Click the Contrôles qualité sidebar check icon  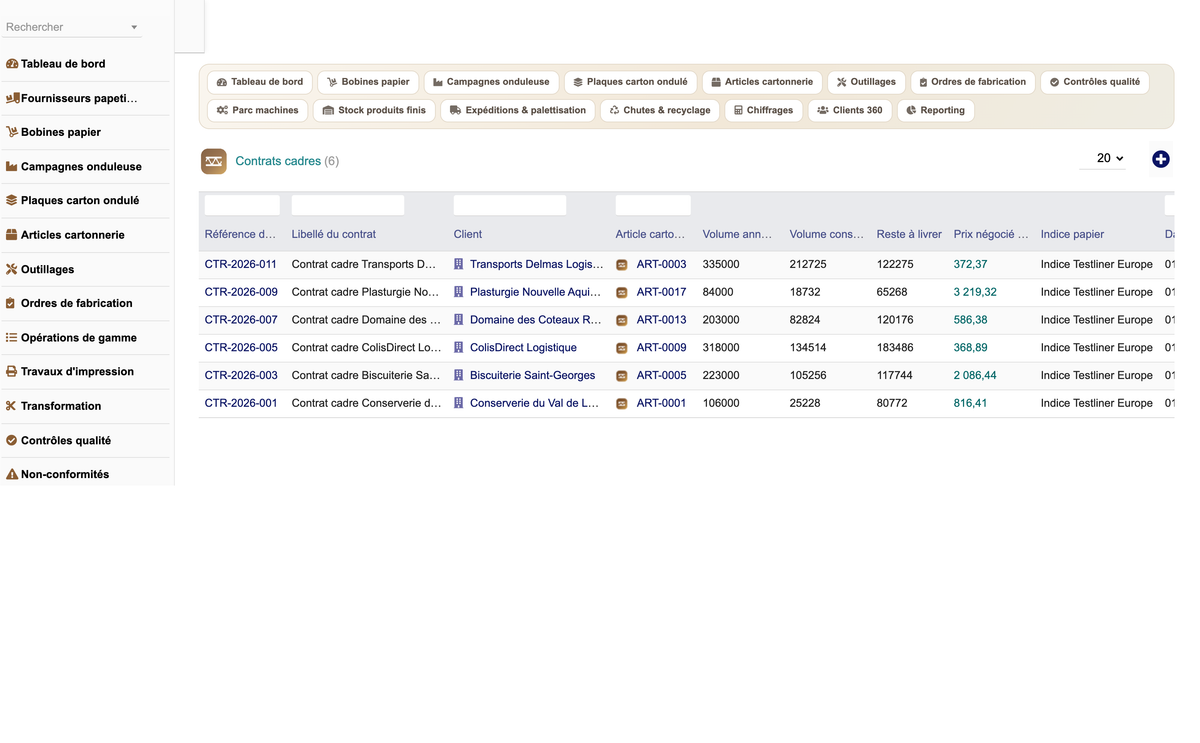[12, 440]
